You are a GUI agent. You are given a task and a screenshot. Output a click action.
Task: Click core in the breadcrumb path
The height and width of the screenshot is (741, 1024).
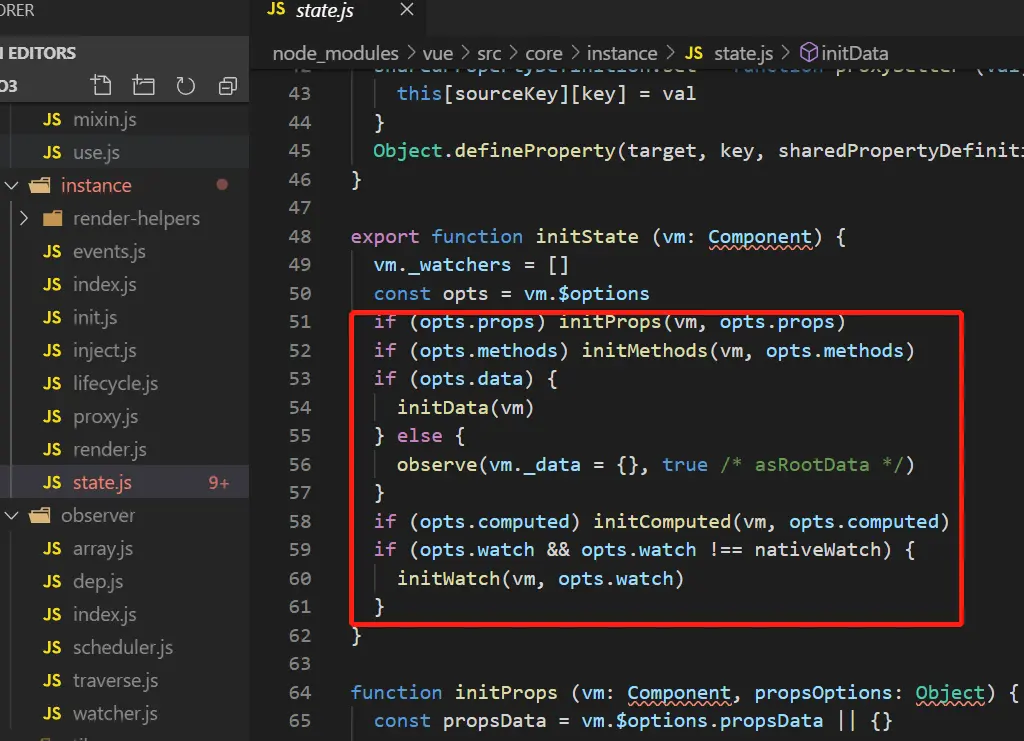(x=543, y=54)
